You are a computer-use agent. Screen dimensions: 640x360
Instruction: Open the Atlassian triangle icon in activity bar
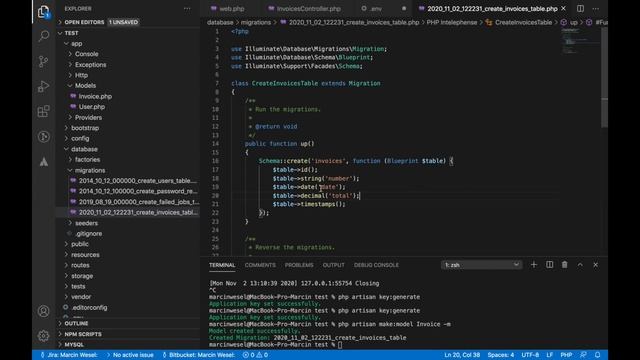point(44,162)
